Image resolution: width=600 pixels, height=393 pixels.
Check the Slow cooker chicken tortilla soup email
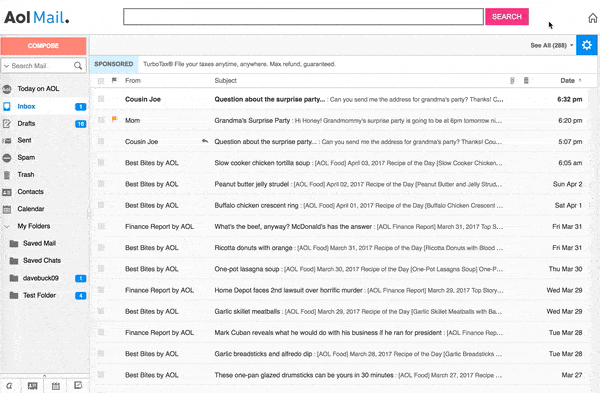[x=101, y=163]
